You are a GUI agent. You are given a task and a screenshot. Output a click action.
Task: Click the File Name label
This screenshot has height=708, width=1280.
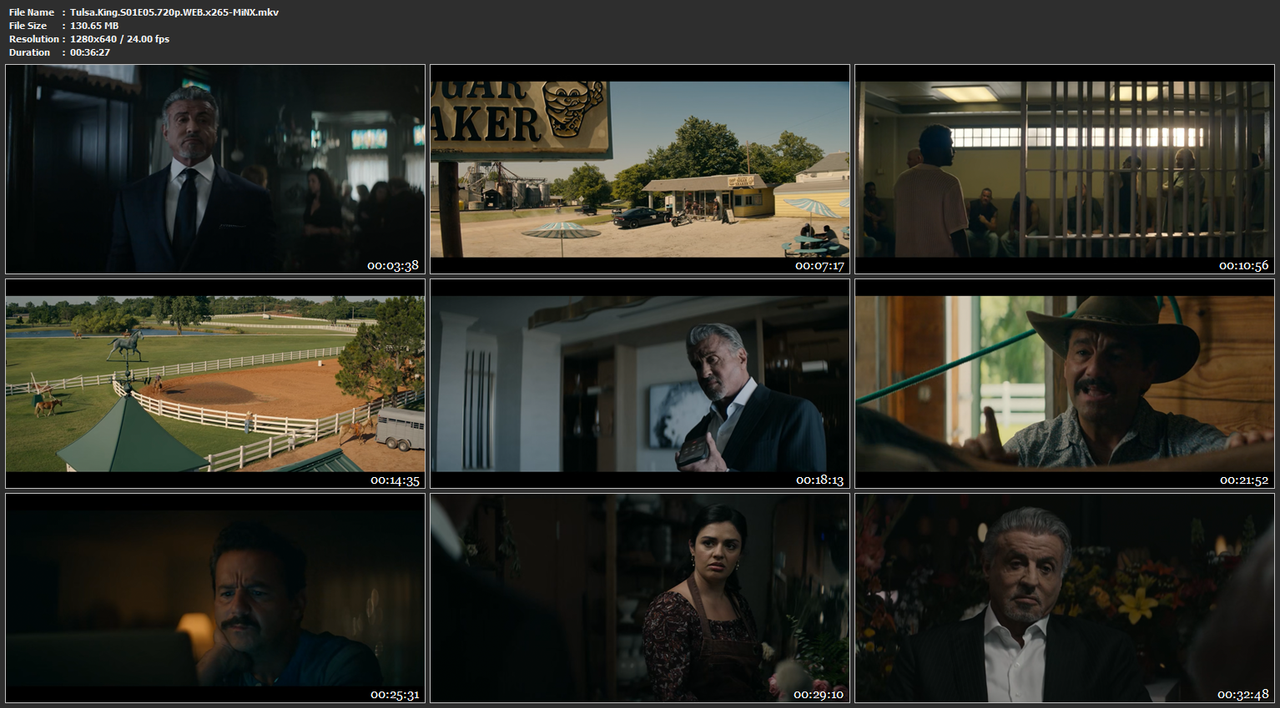point(31,12)
